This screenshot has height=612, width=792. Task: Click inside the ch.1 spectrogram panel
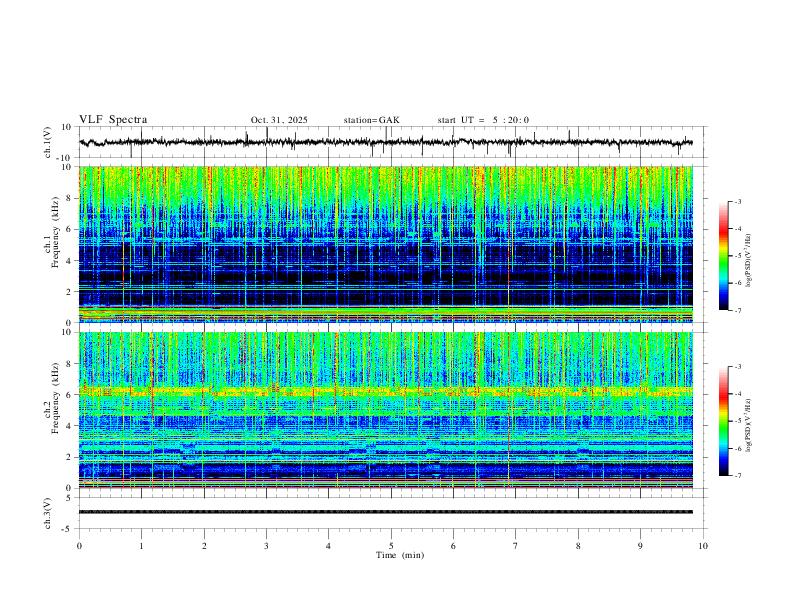click(x=386, y=244)
